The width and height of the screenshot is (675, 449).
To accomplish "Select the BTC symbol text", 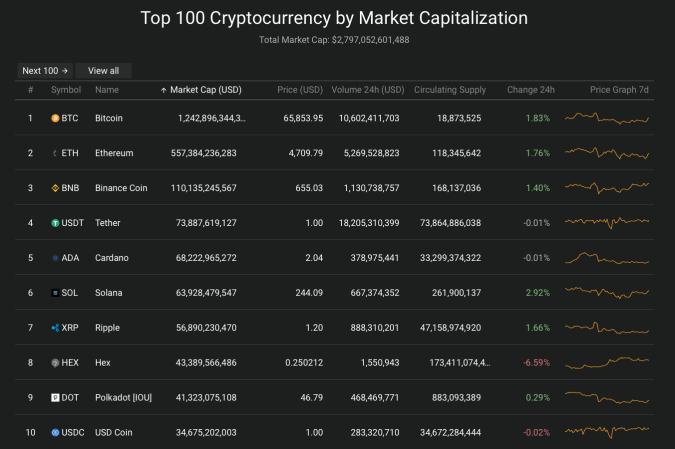I will 70,118.
